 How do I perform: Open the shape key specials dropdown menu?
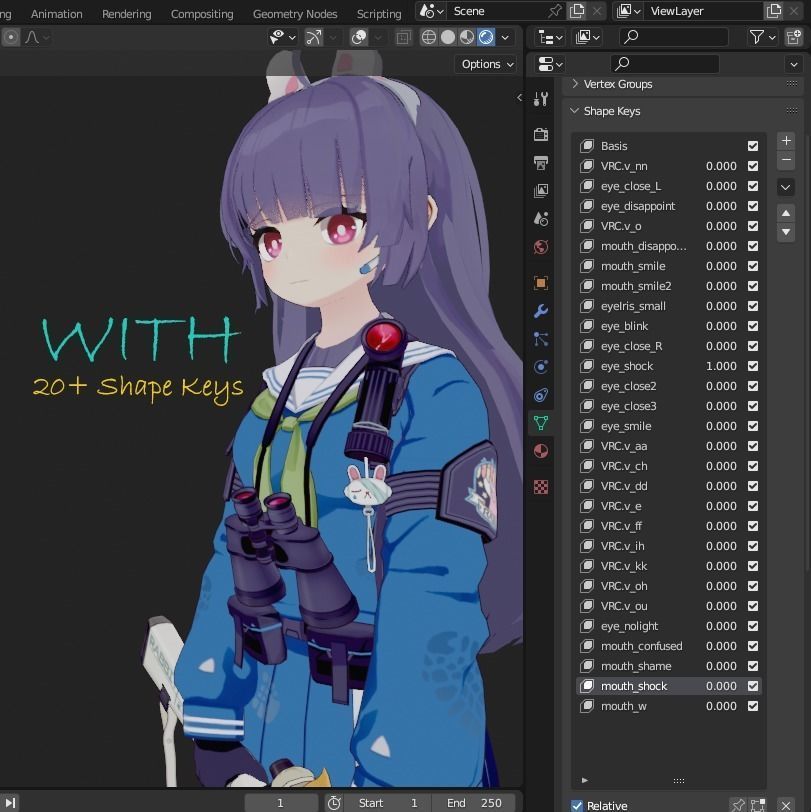786,186
